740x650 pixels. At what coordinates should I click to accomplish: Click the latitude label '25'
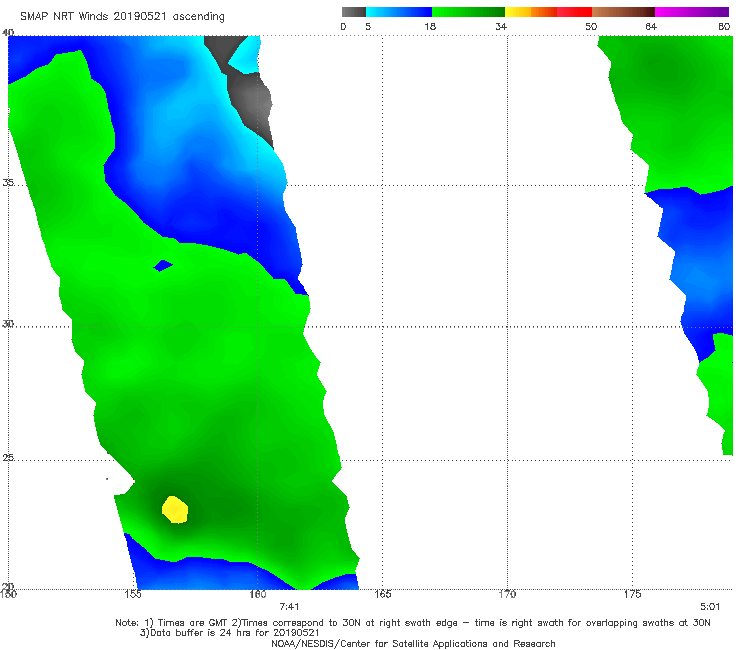(x=8, y=458)
